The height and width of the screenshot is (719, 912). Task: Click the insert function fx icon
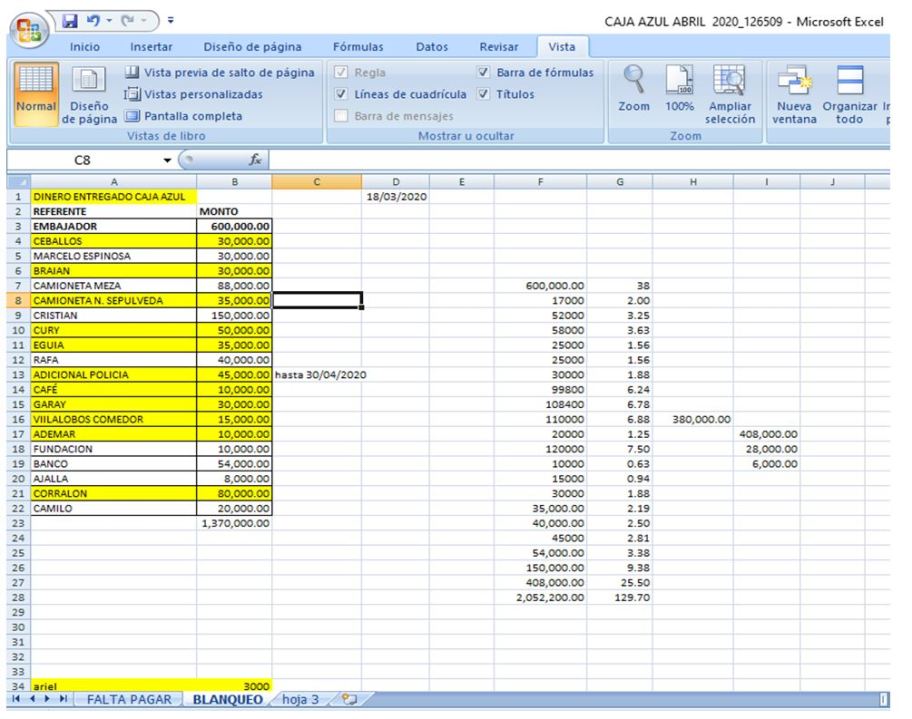[254, 160]
